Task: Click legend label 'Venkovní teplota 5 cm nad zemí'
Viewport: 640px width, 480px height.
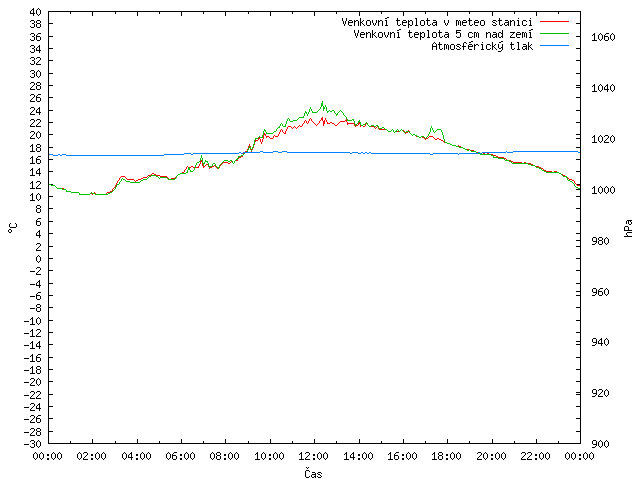Action: point(443,34)
